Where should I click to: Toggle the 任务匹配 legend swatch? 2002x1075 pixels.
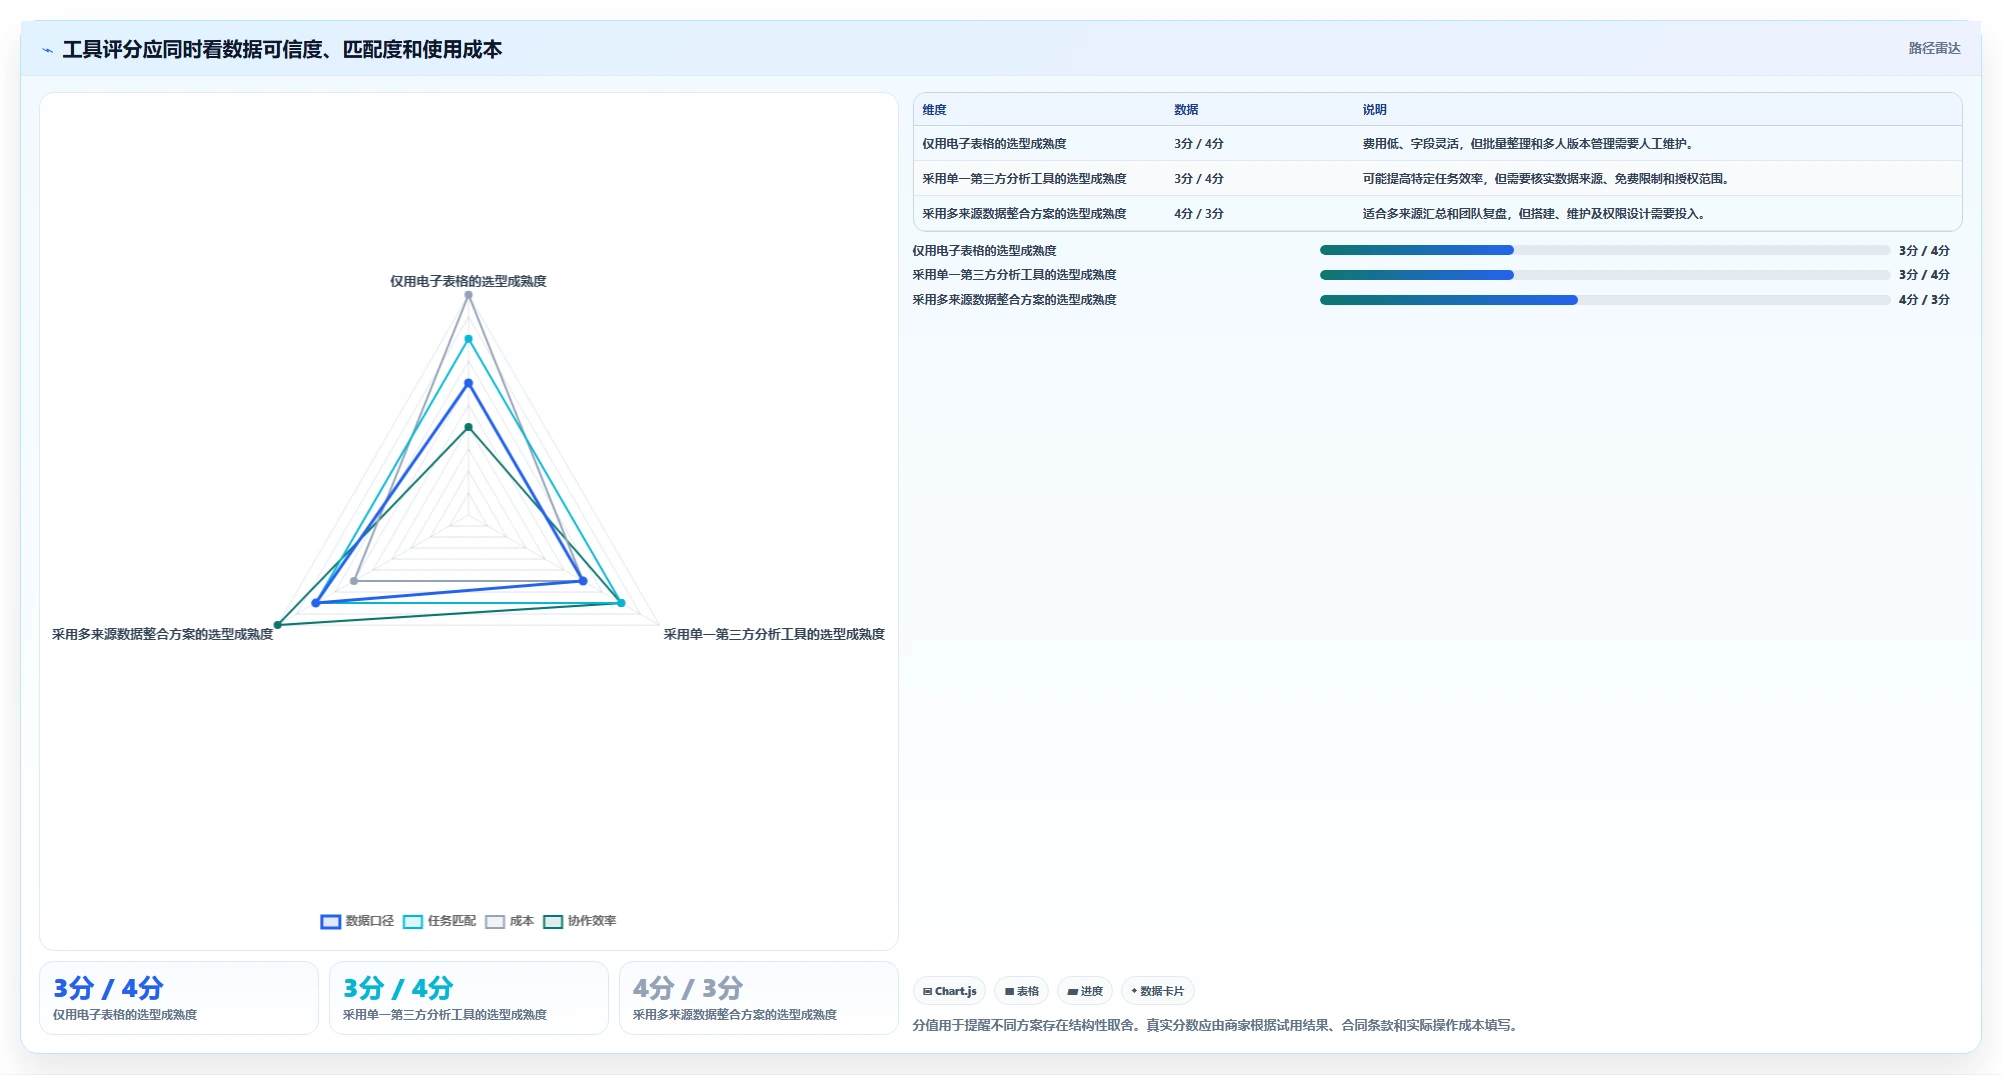(x=413, y=921)
